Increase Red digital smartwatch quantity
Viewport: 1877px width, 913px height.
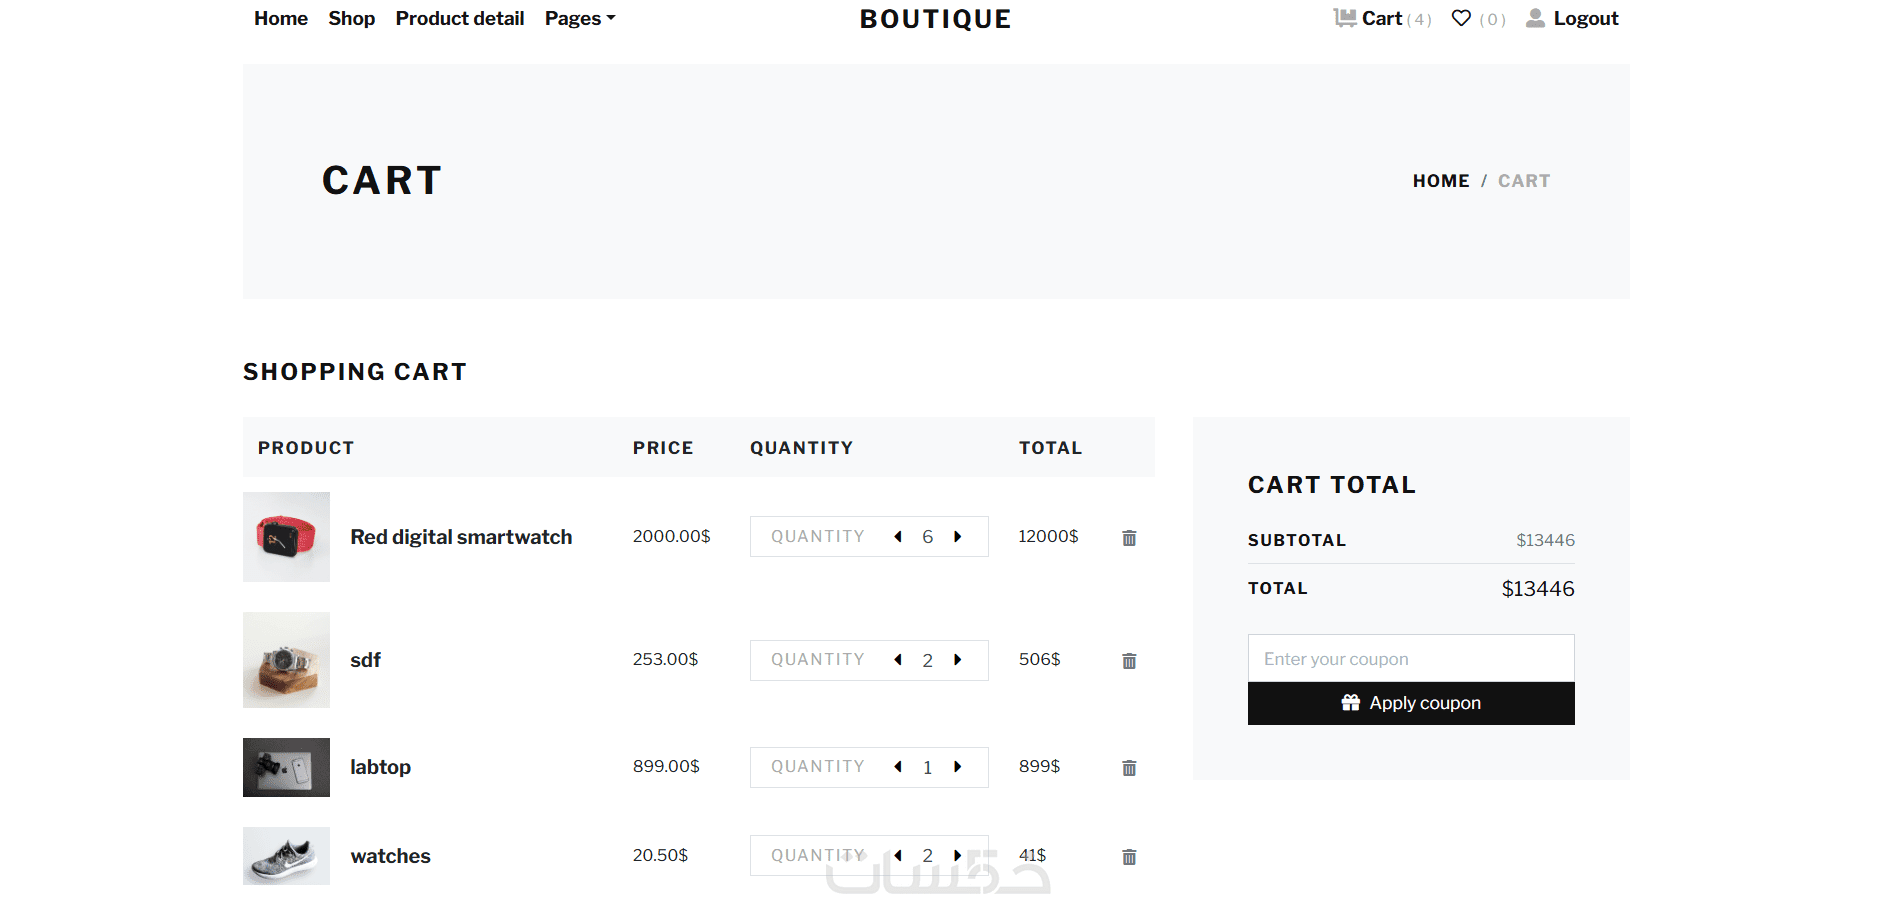click(x=958, y=537)
